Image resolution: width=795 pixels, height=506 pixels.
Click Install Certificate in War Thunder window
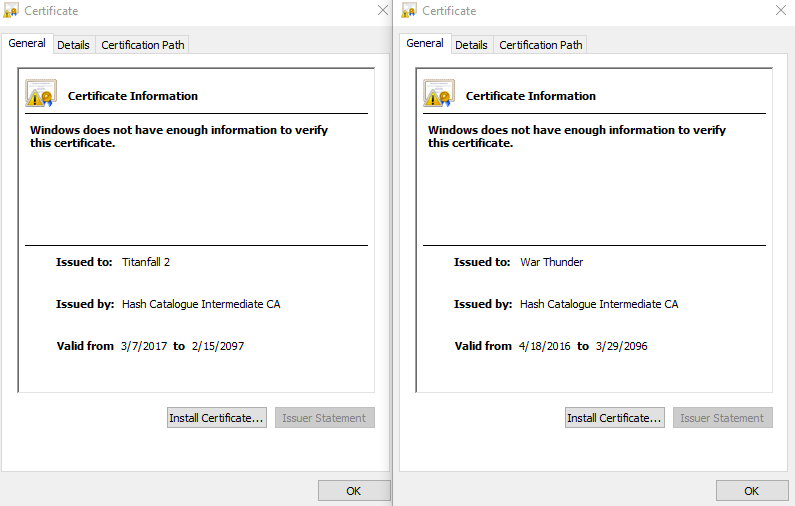(x=615, y=418)
